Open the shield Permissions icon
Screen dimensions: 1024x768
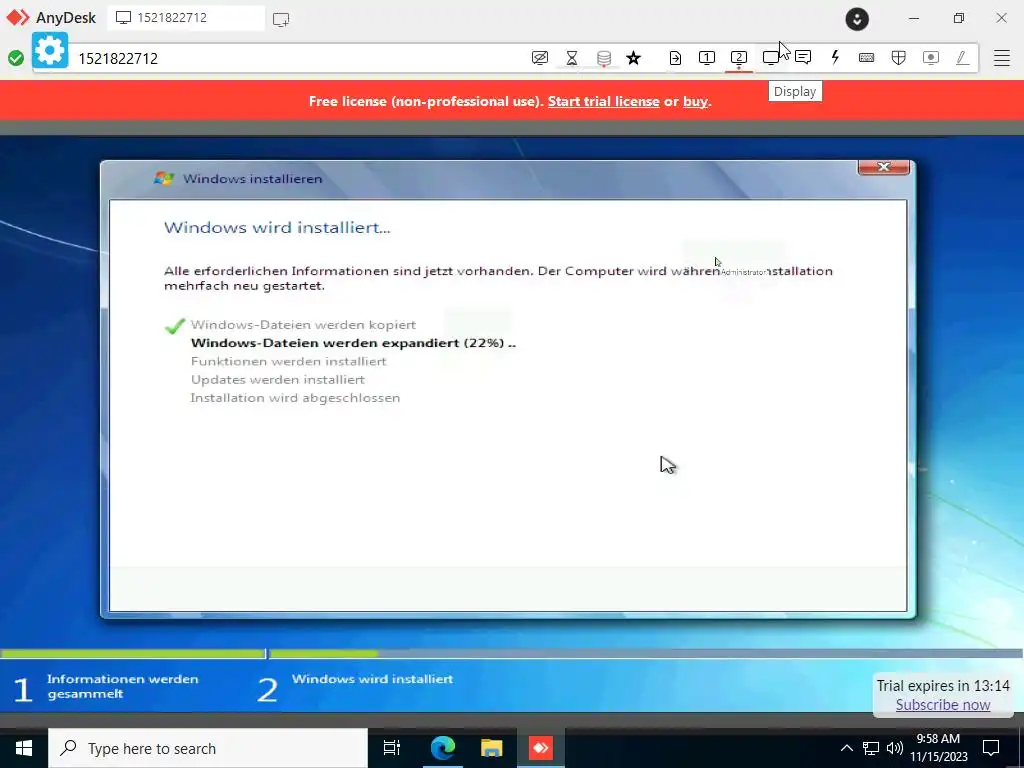tap(899, 58)
